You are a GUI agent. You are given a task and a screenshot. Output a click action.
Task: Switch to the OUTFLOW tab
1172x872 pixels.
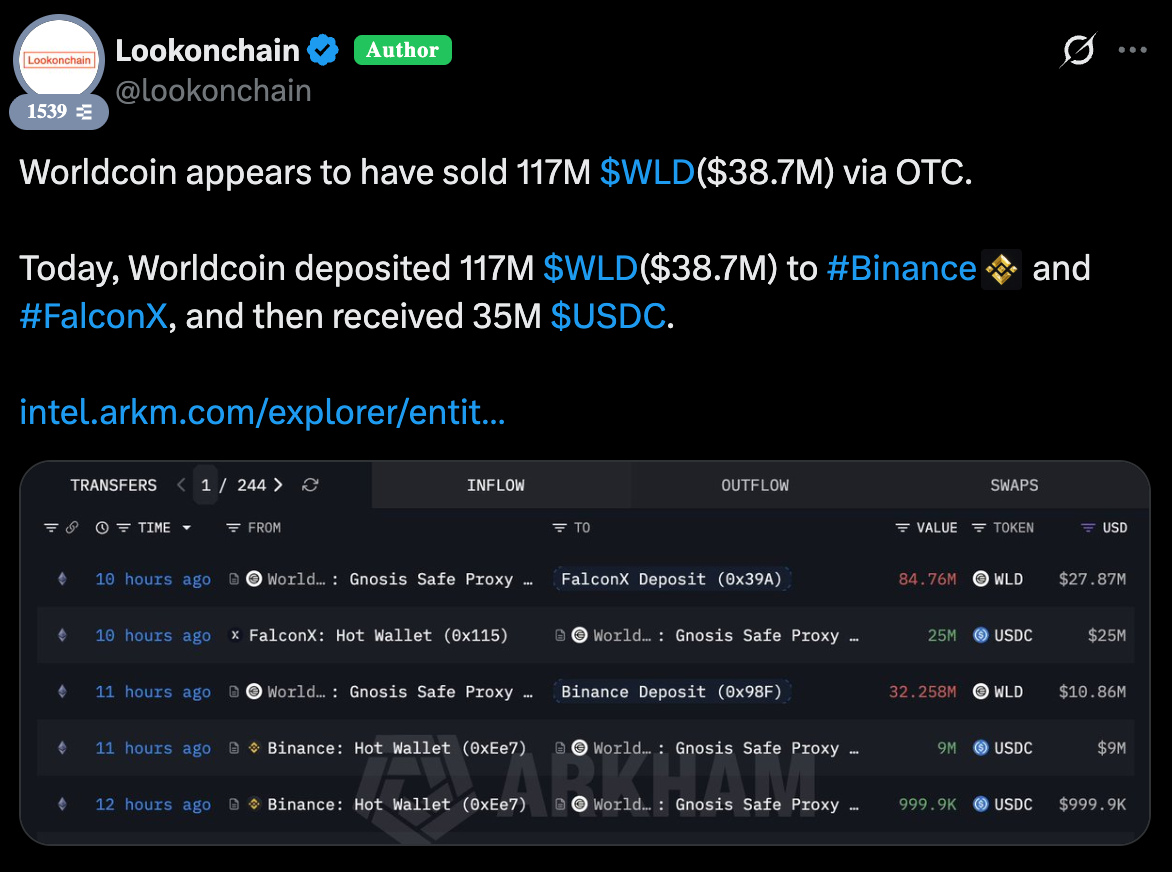pyautogui.click(x=755, y=485)
